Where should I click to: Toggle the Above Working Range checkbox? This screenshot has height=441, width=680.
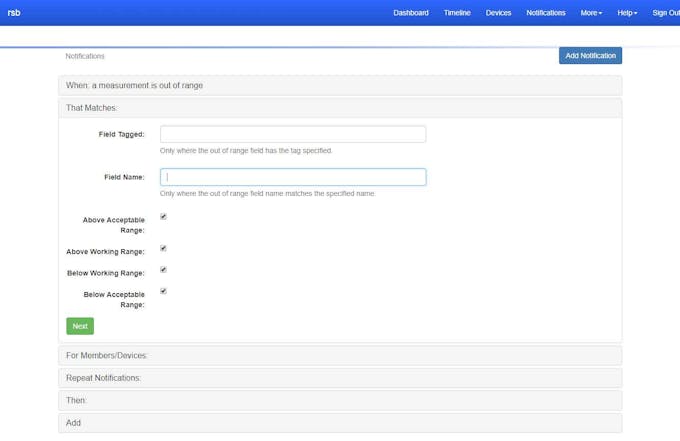pyautogui.click(x=163, y=248)
